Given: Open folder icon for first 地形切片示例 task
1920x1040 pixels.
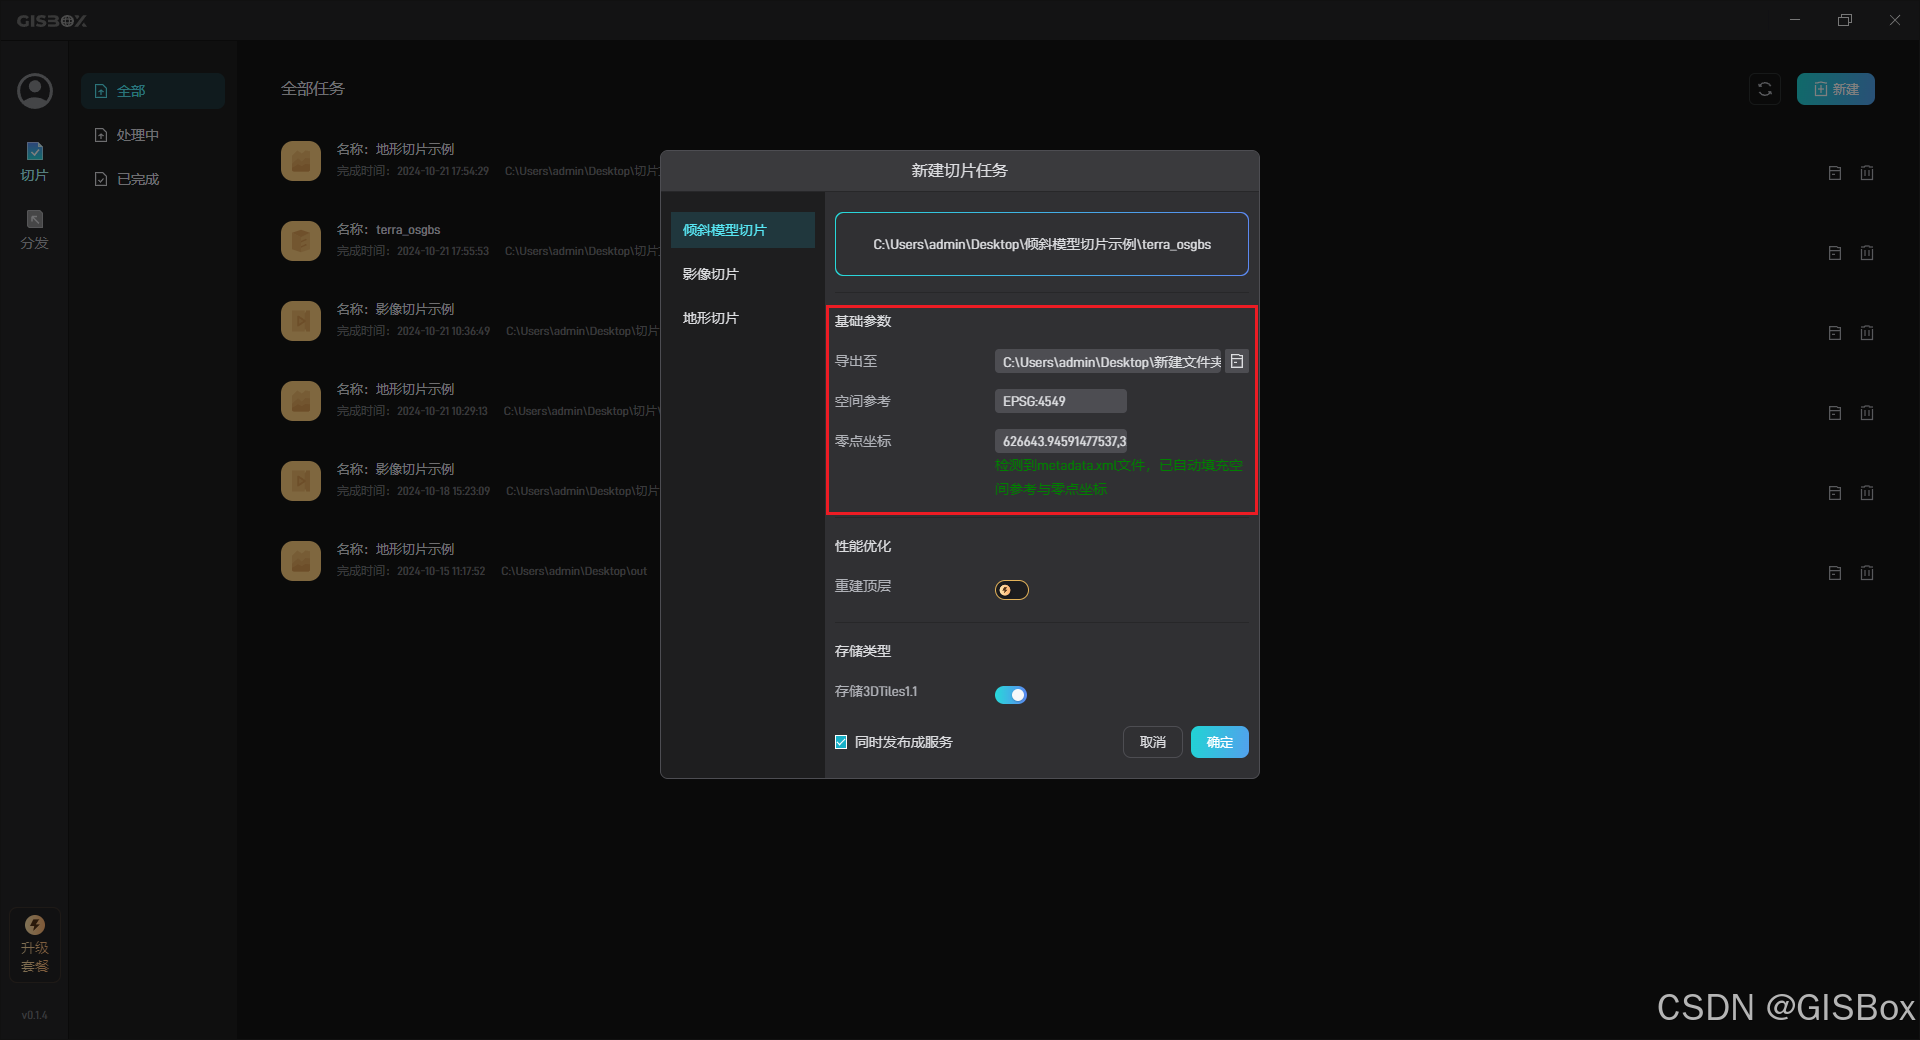Looking at the screenshot, I should 1835,173.
